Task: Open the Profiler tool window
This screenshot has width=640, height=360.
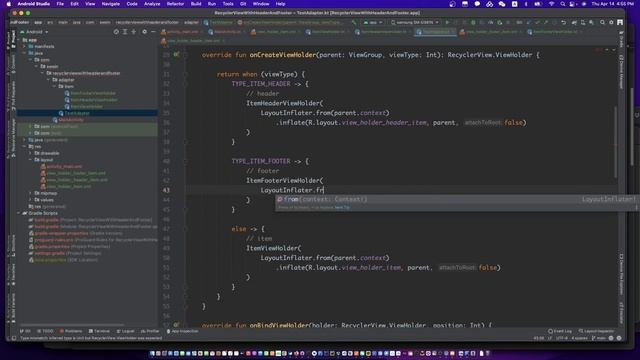Action: coord(150,331)
